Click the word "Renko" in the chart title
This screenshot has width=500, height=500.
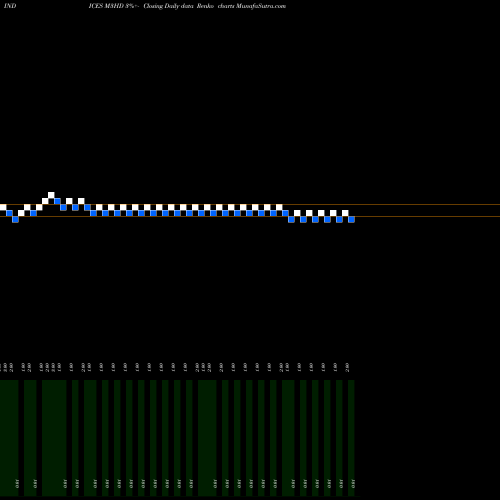coord(205,6)
